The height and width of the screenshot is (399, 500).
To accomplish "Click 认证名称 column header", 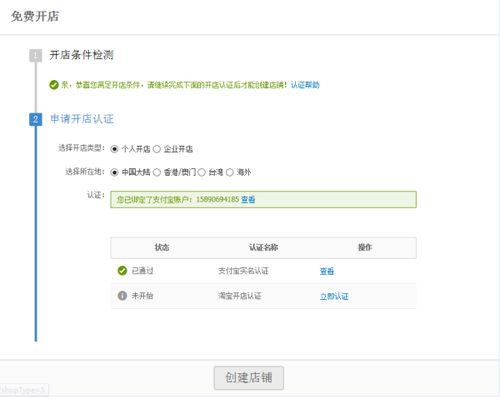I will tap(264, 247).
